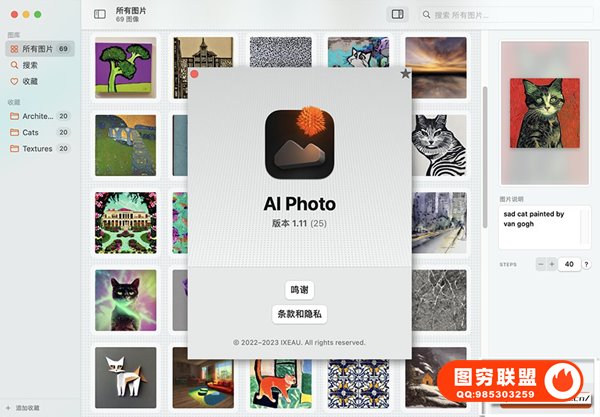Toggle the inspector panel button
Image resolution: width=600 pixels, height=417 pixels.
click(x=397, y=14)
